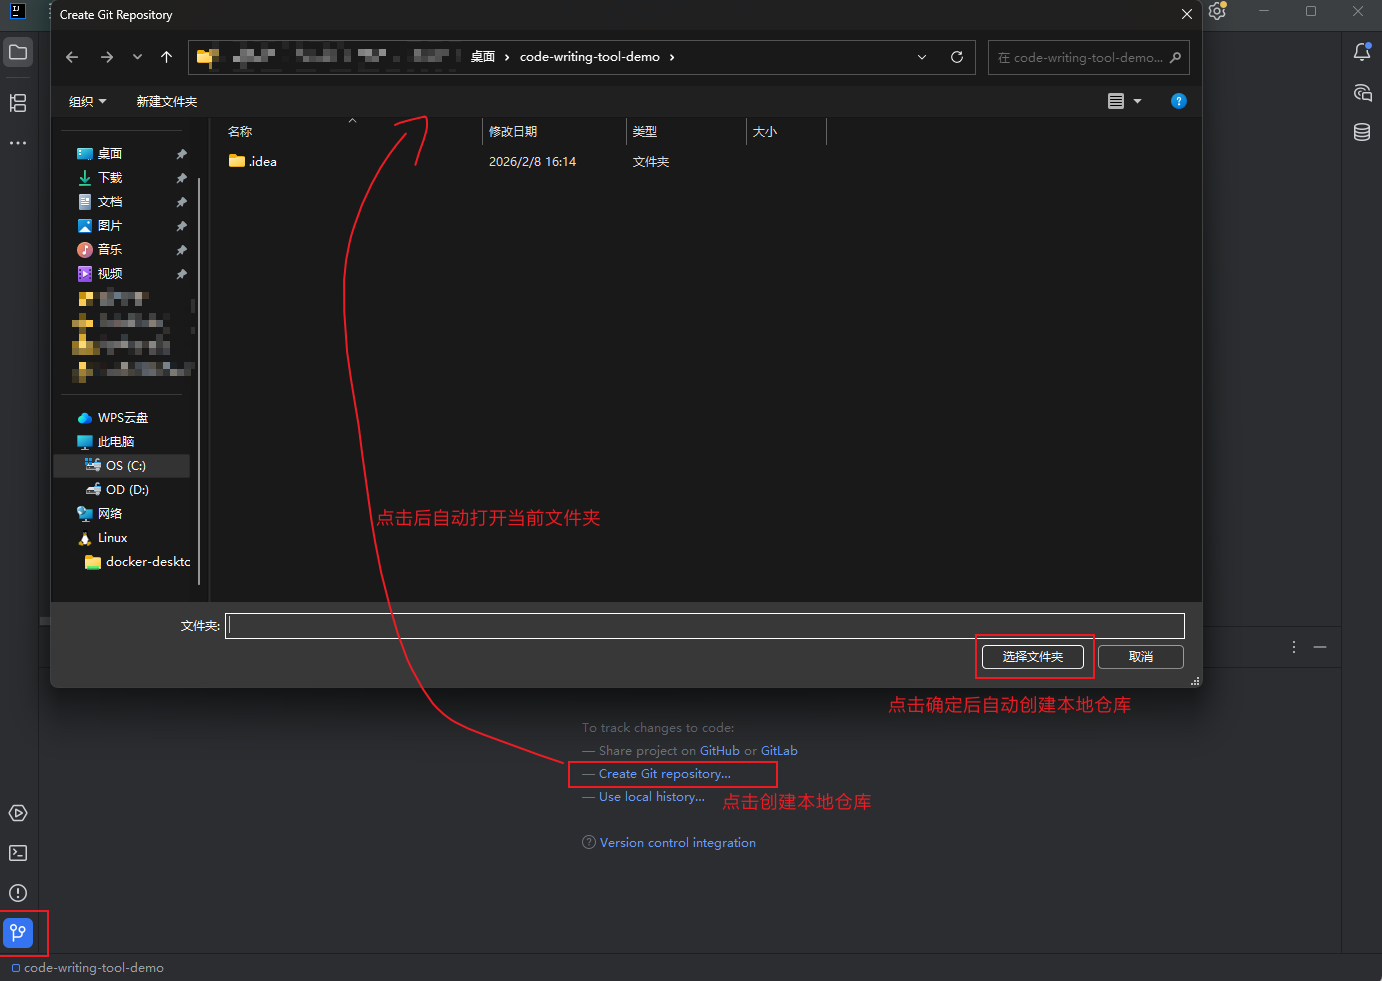Expand the 桌面 breadcrumb chevron
Viewport: 1382px width, 981px height.
point(507,57)
